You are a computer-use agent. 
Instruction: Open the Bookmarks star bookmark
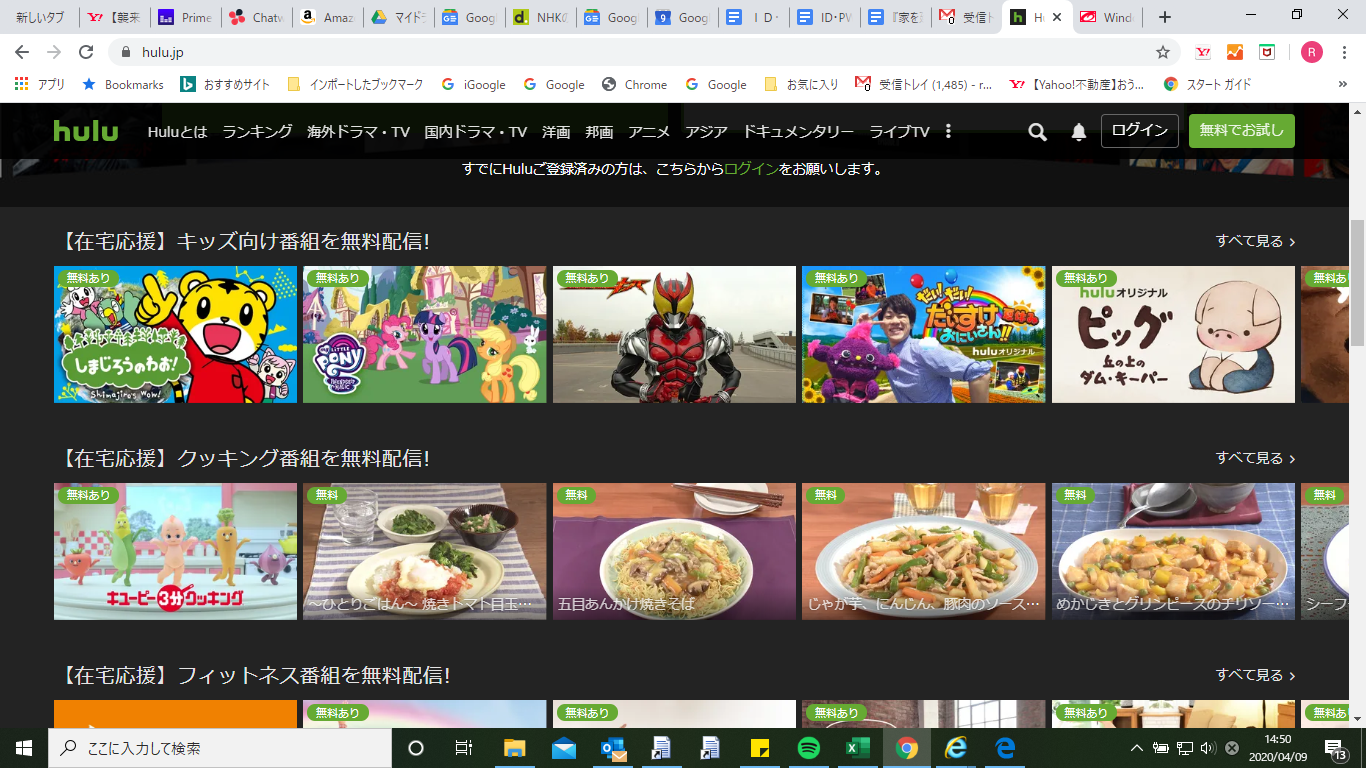[123, 85]
